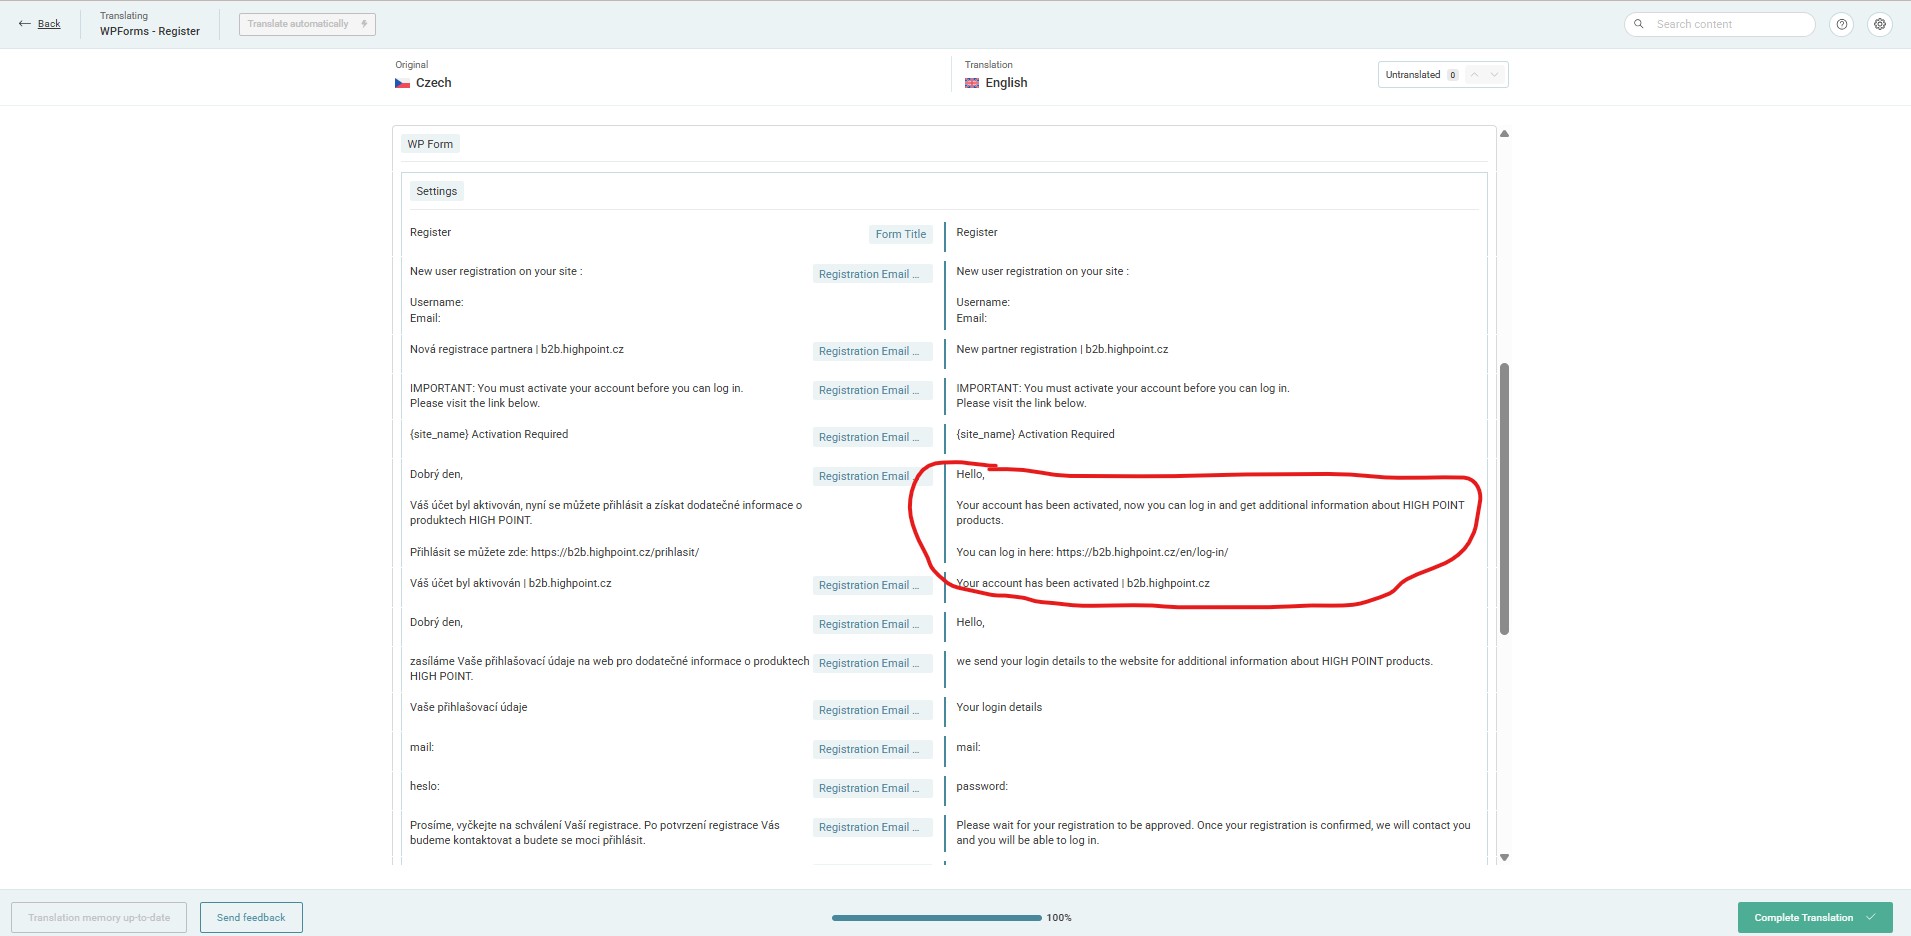The width and height of the screenshot is (1911, 936).
Task: Click Registration Email tag for 'zasíláme Vaše přihlašovací údaje' row
Action: (x=872, y=663)
